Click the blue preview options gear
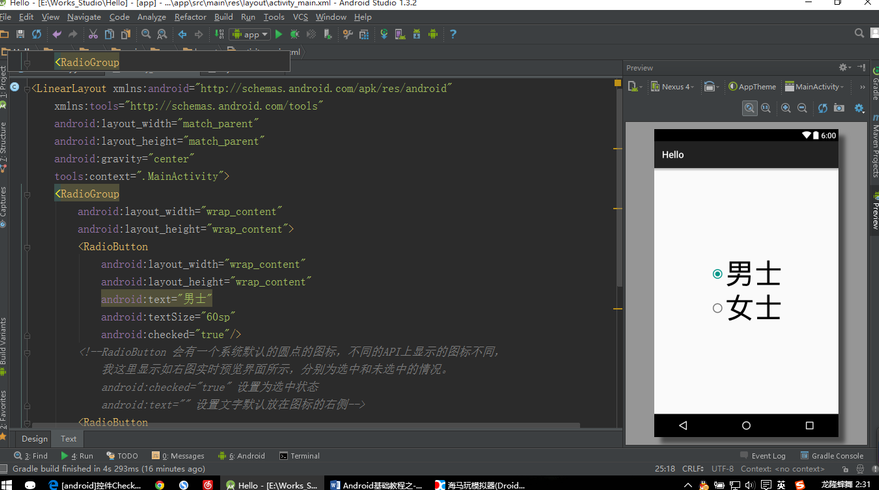 pos(859,108)
